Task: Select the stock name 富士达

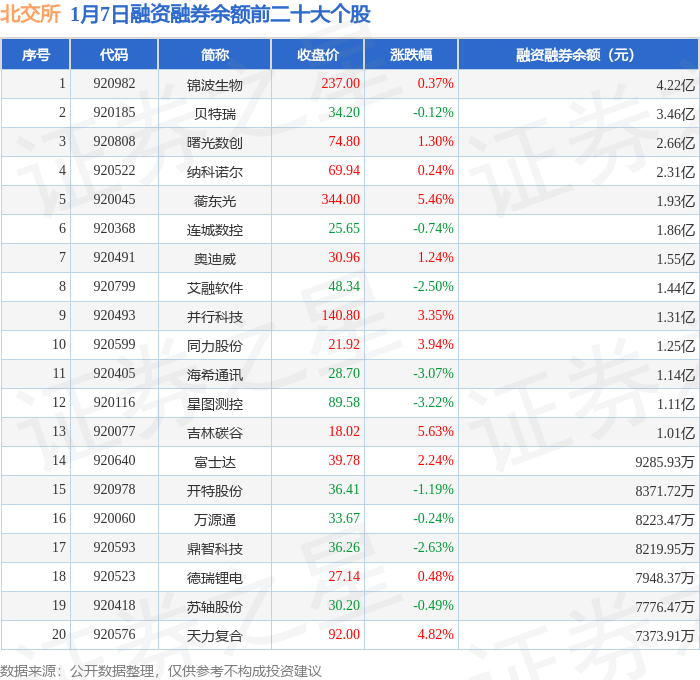Action: (x=215, y=462)
